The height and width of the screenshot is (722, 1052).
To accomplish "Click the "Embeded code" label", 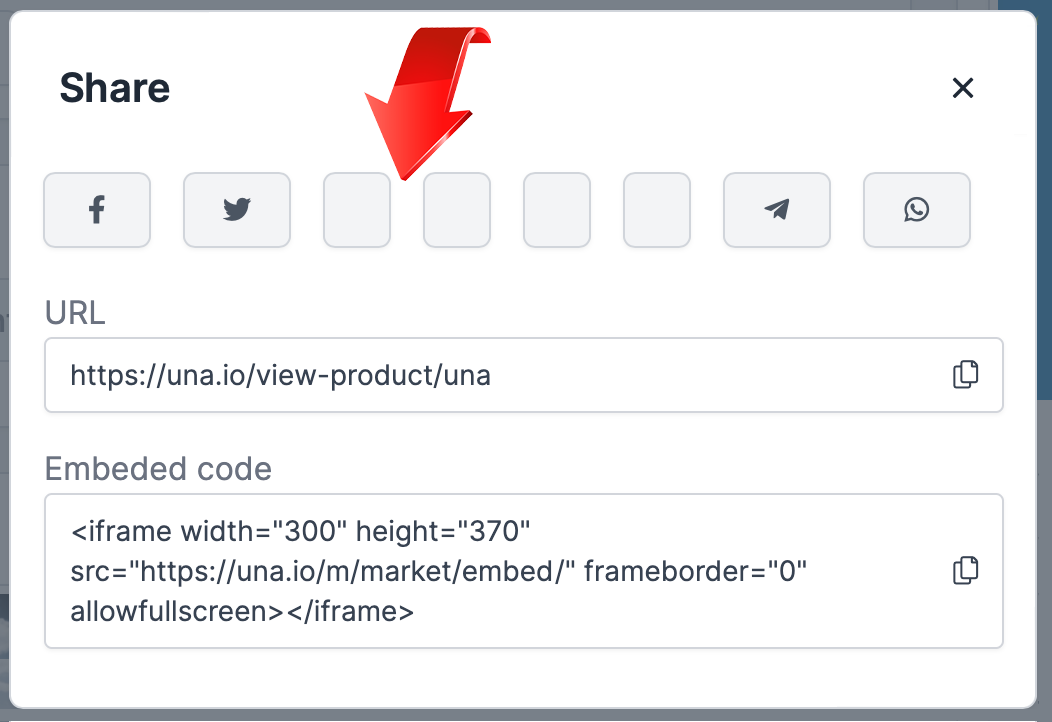I will (x=158, y=468).
